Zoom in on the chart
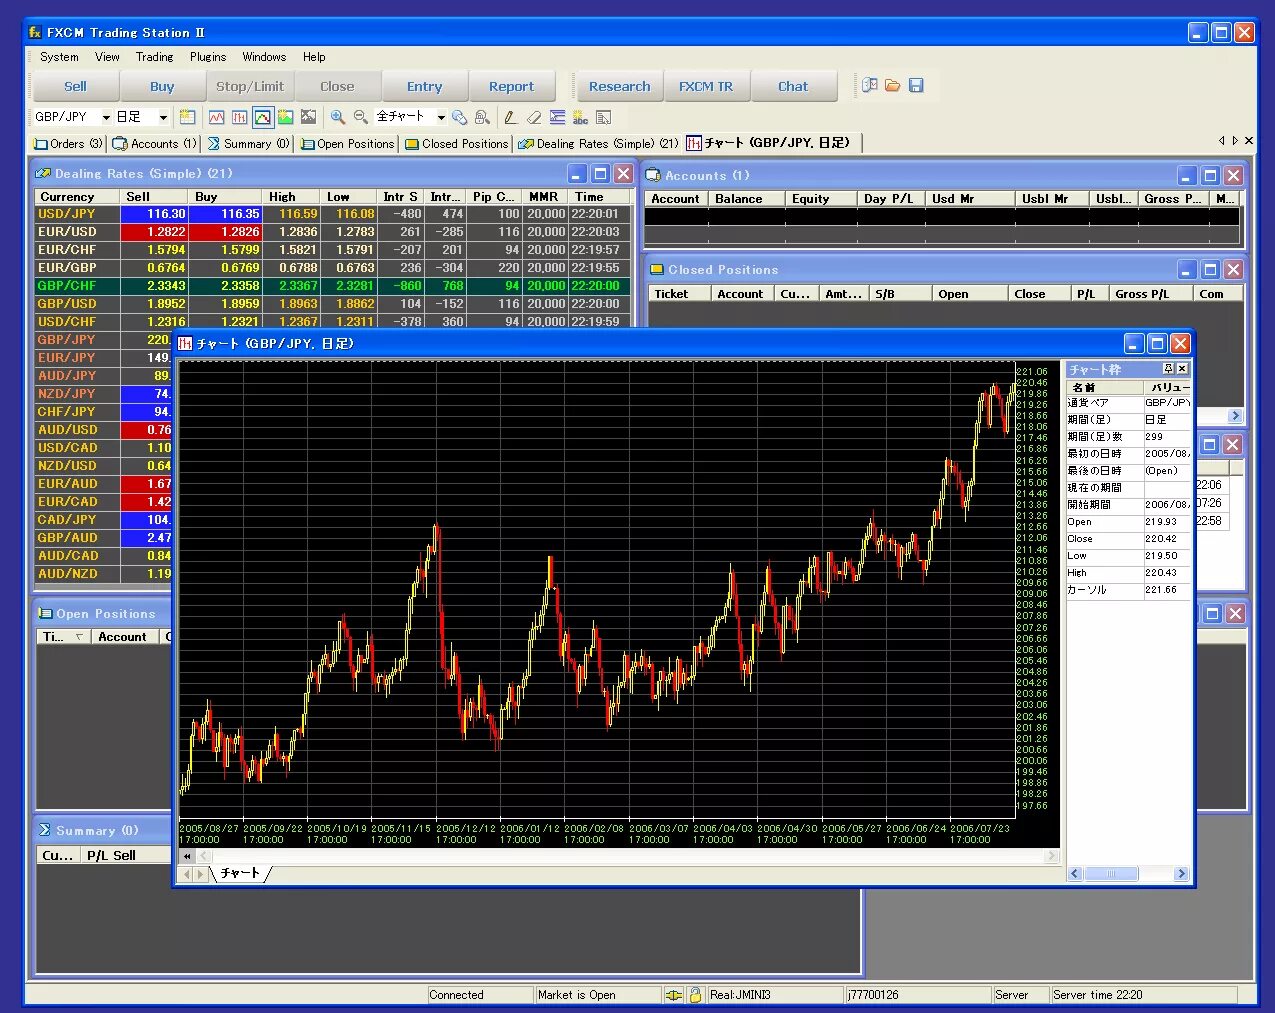1275x1013 pixels. tap(338, 117)
